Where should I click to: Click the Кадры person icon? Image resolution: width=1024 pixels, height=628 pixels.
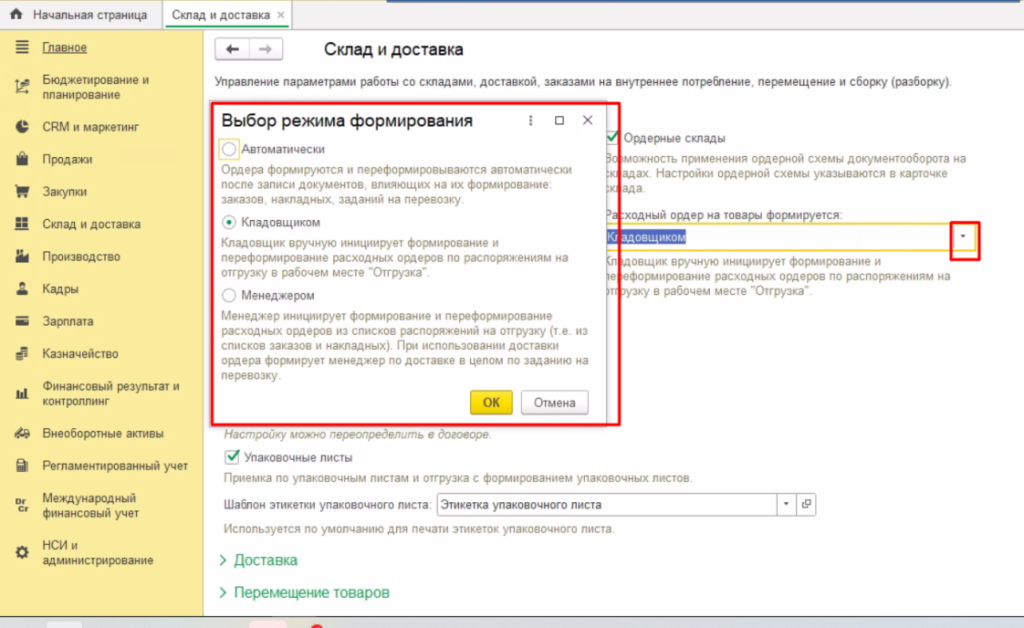point(21,289)
